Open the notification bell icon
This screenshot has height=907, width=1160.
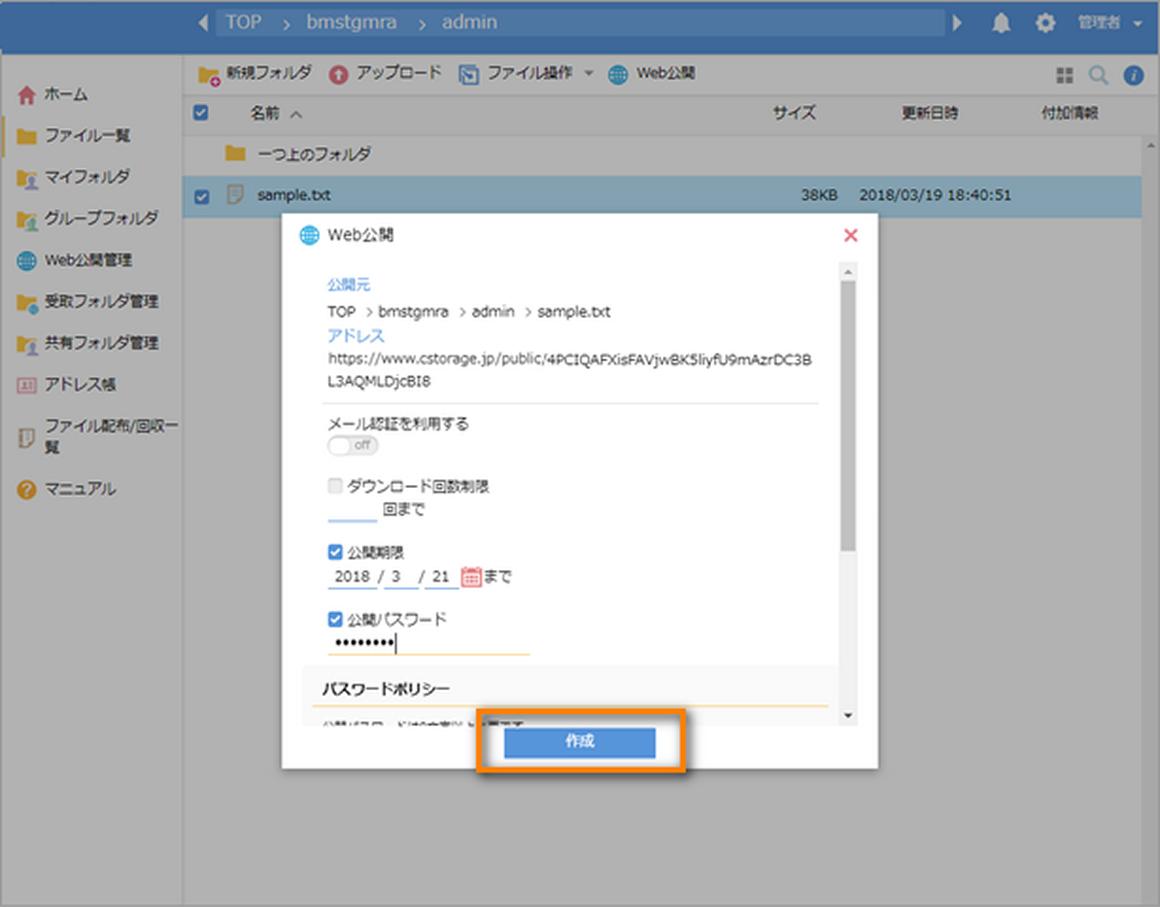tap(1002, 22)
